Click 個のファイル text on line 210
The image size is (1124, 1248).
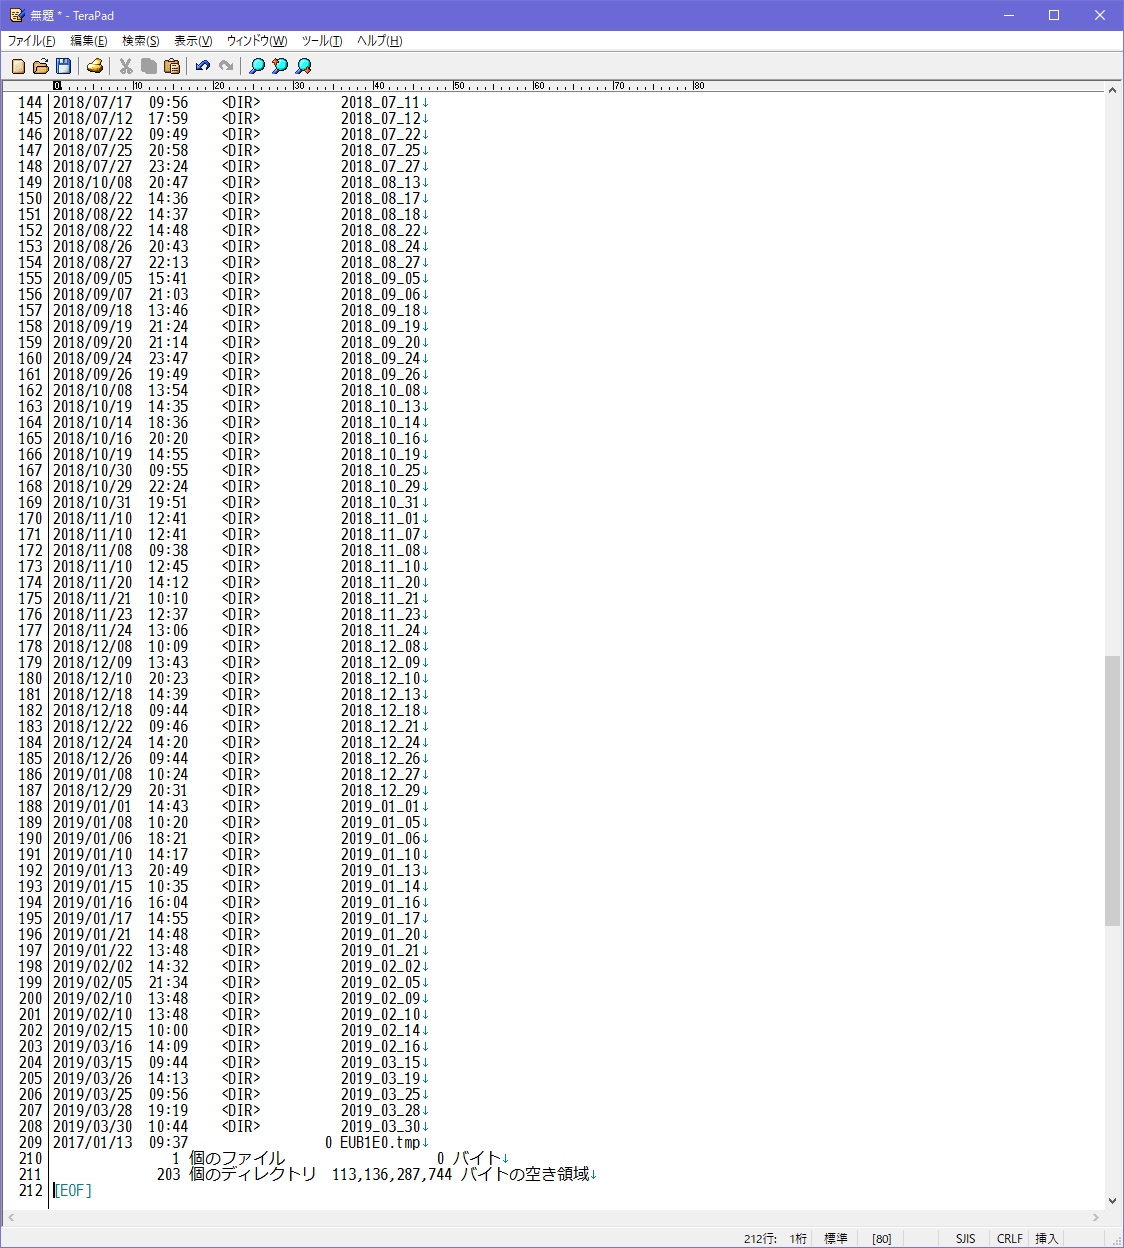point(237,1158)
